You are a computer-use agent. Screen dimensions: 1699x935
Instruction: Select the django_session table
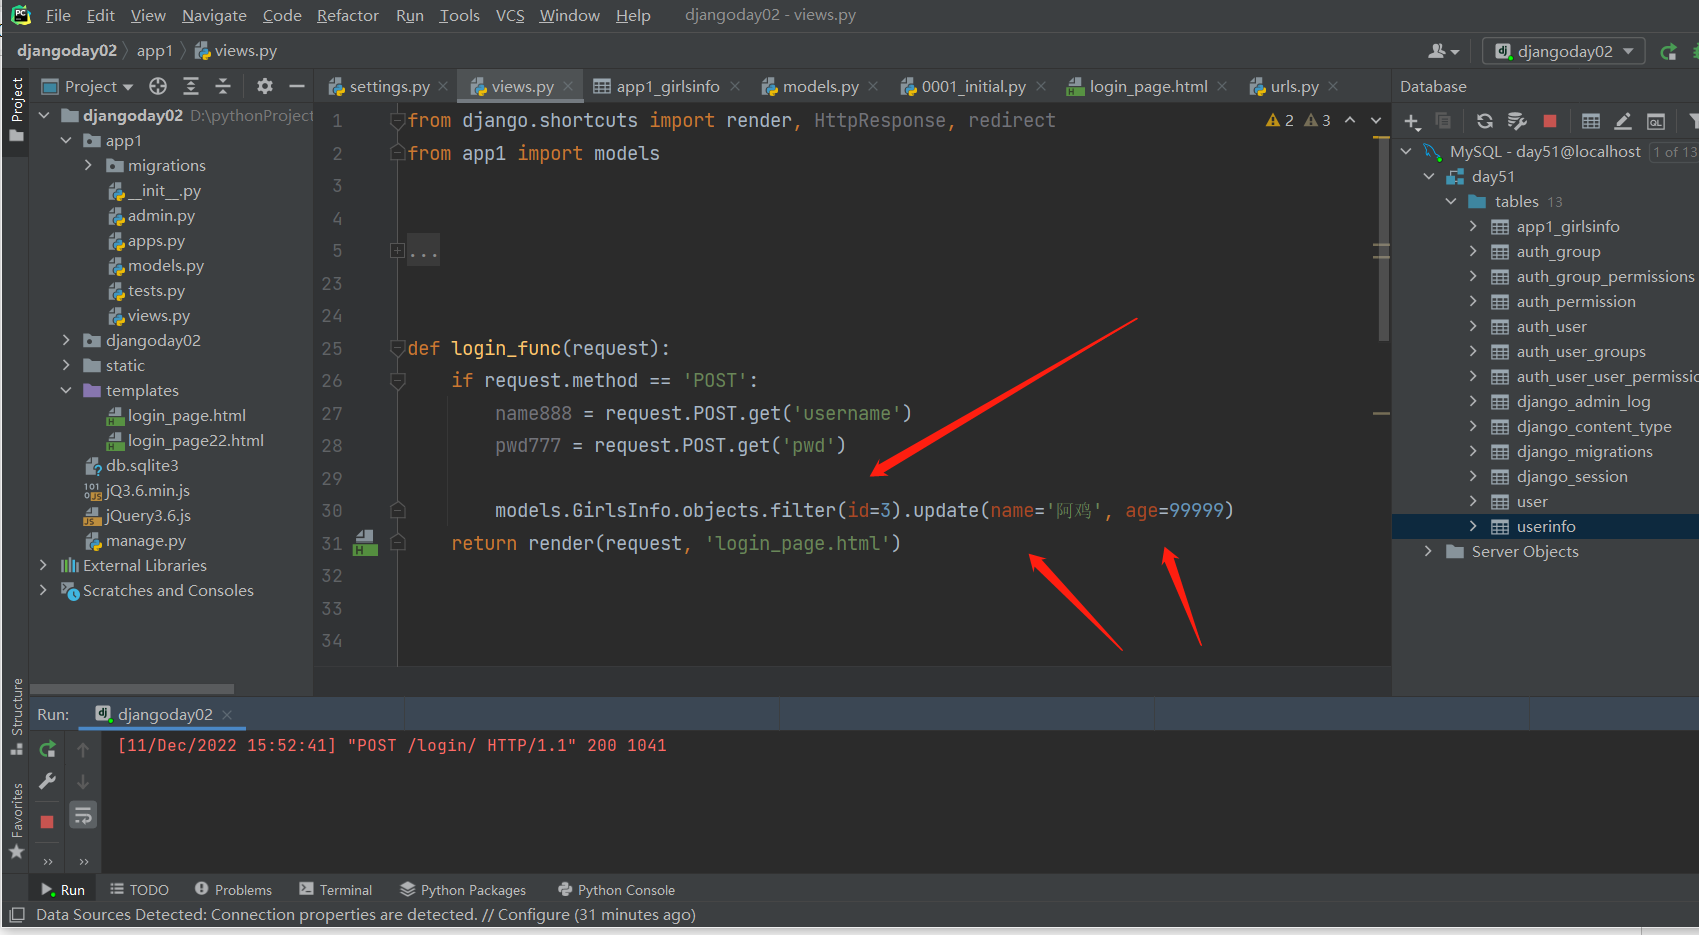pos(1572,477)
